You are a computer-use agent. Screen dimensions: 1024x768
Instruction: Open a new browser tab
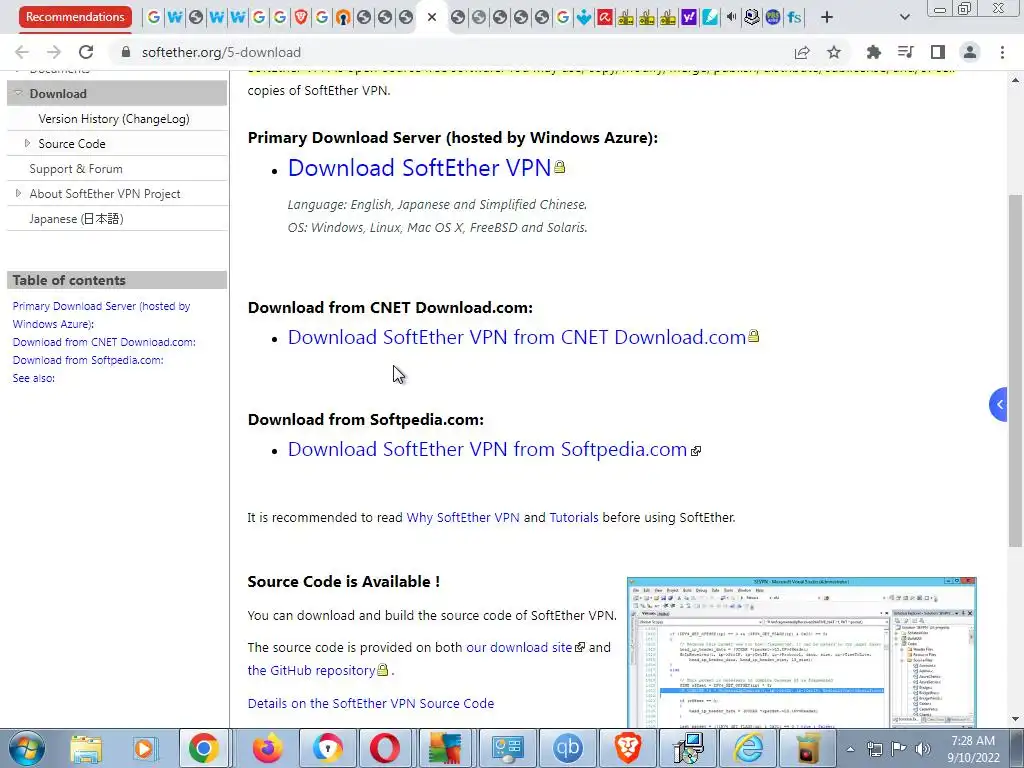pos(827,18)
